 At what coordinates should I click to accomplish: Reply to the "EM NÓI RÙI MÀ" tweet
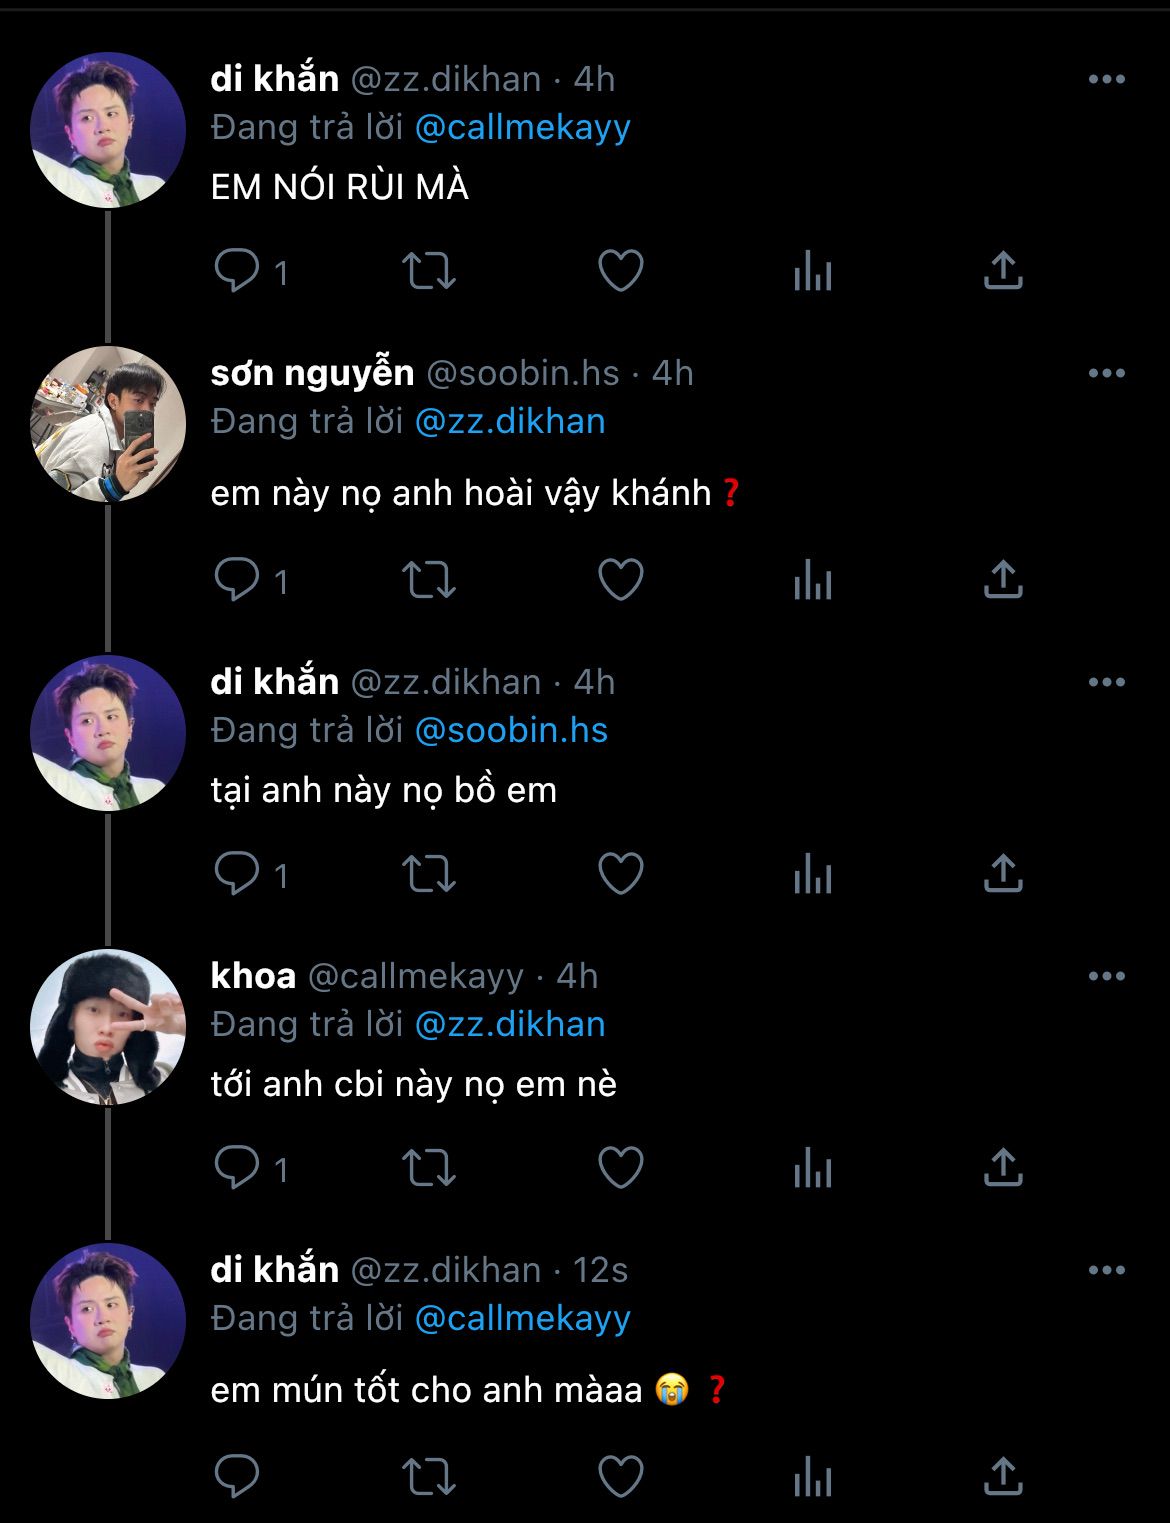[237, 271]
